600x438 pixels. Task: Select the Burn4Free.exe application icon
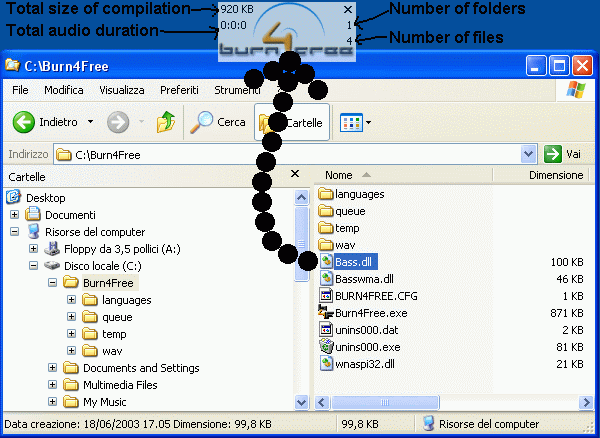[326, 312]
